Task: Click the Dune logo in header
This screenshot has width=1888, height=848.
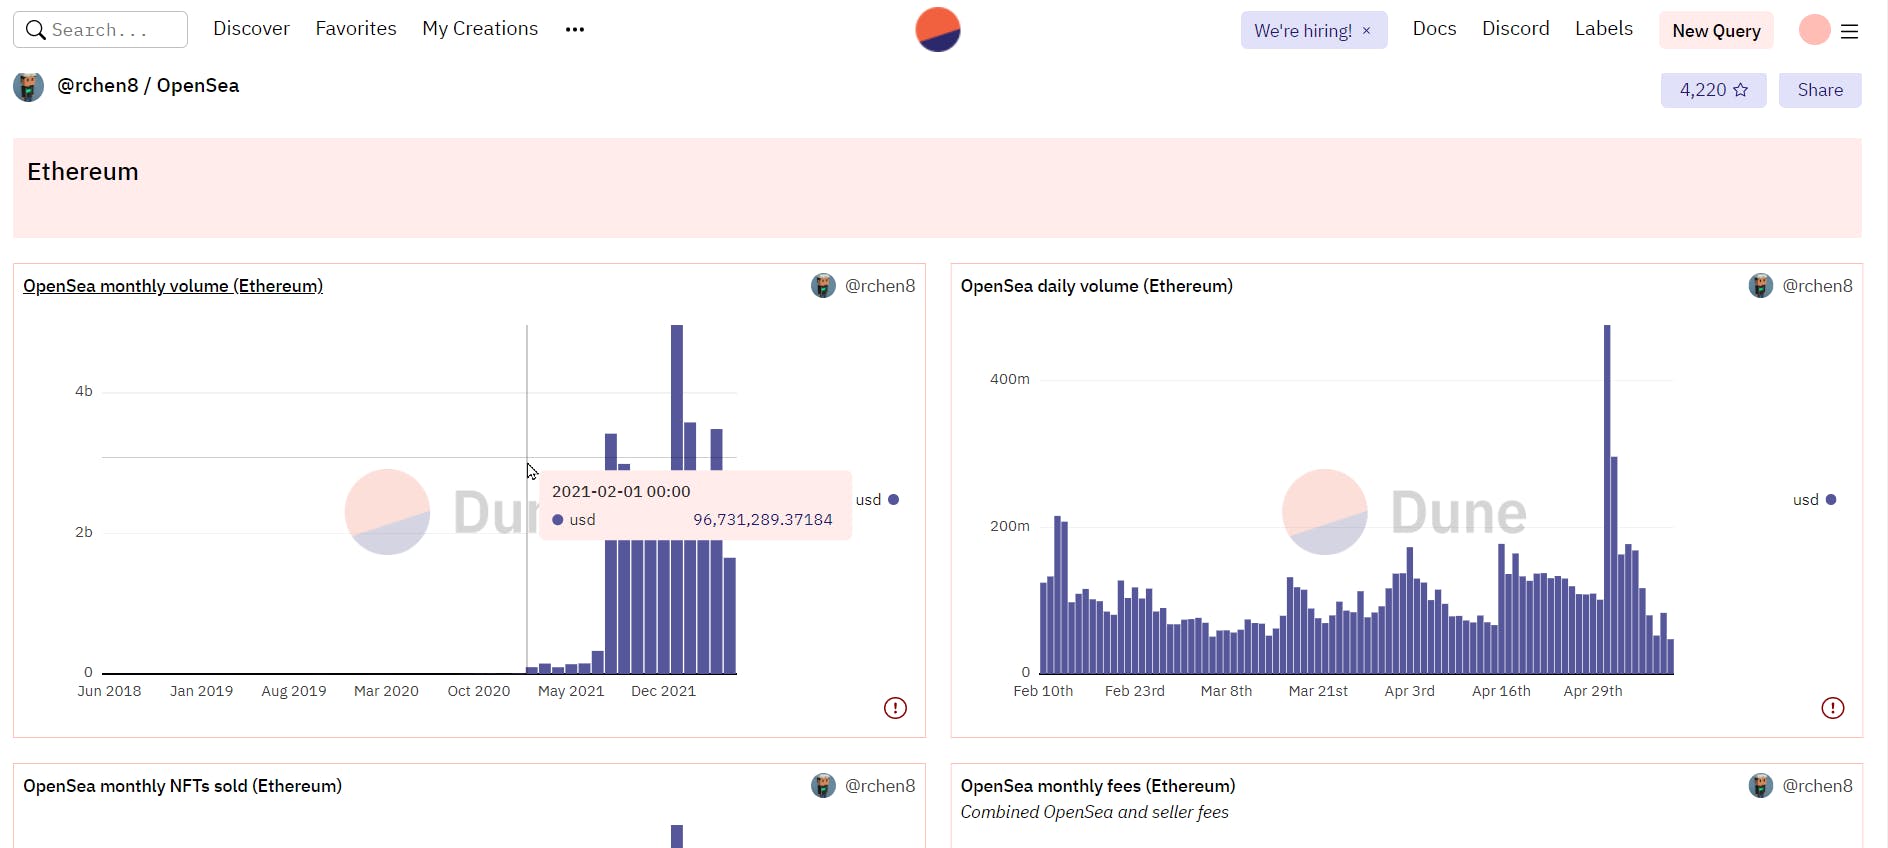Action: [938, 29]
